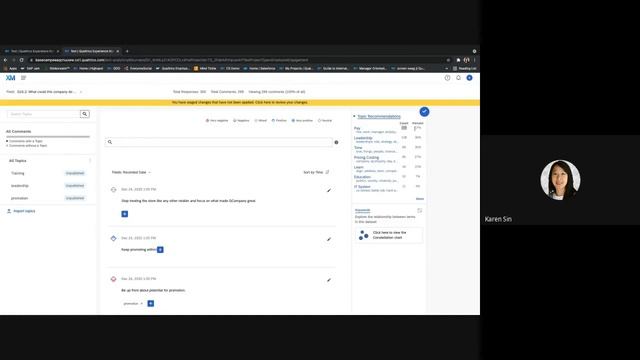This screenshot has height=360, width=640.
Task: Select the Leadership recommended topic
Action: pos(363,138)
